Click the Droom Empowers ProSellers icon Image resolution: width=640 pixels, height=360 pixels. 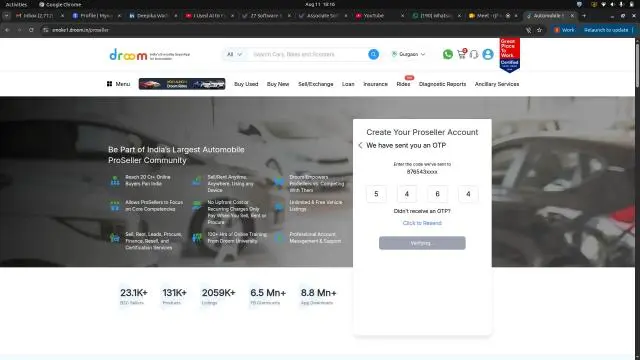tap(279, 181)
